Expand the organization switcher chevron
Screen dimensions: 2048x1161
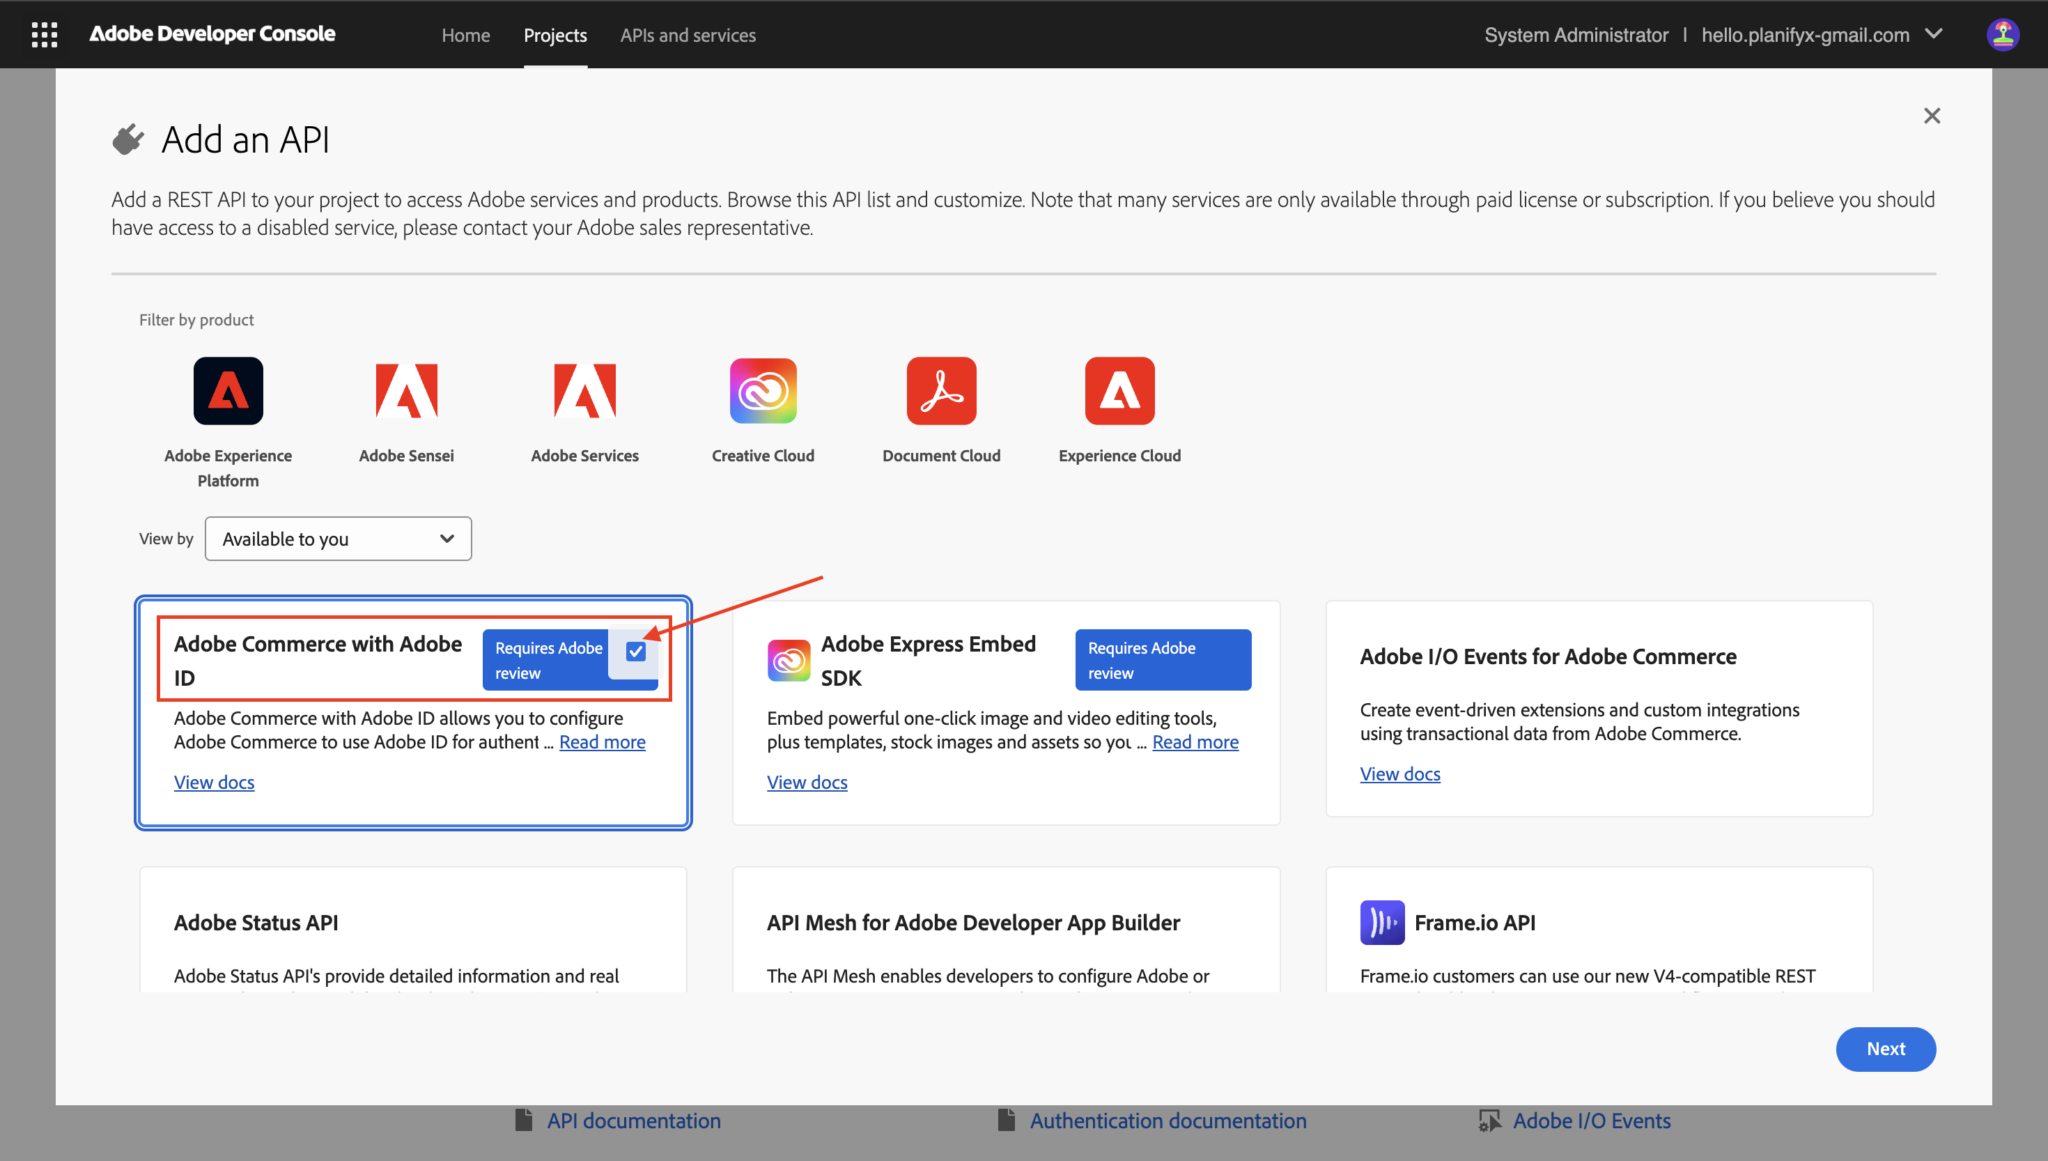click(x=1934, y=34)
